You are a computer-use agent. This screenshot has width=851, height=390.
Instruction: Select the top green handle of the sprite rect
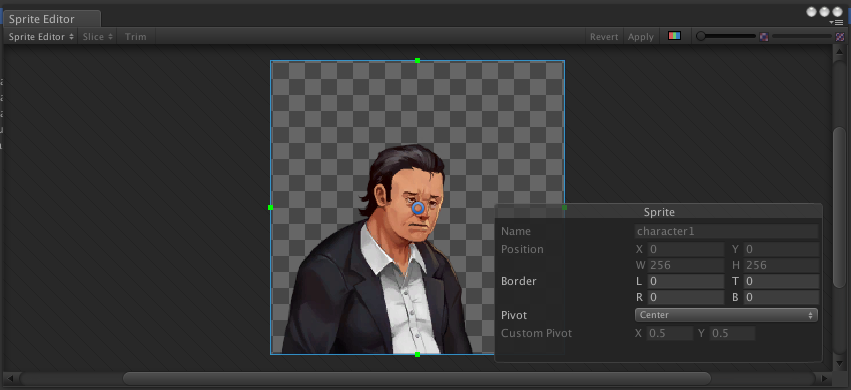point(417,61)
